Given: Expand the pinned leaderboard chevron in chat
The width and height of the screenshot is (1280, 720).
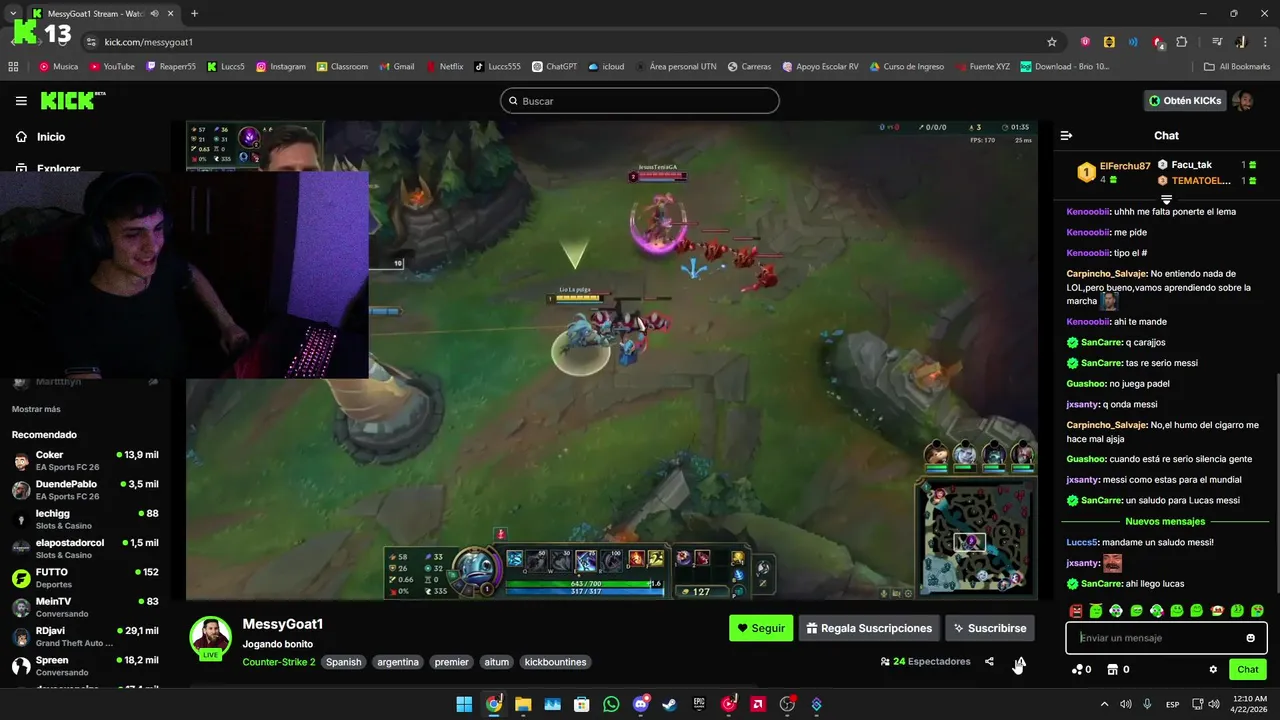Looking at the screenshot, I should point(1166,200).
